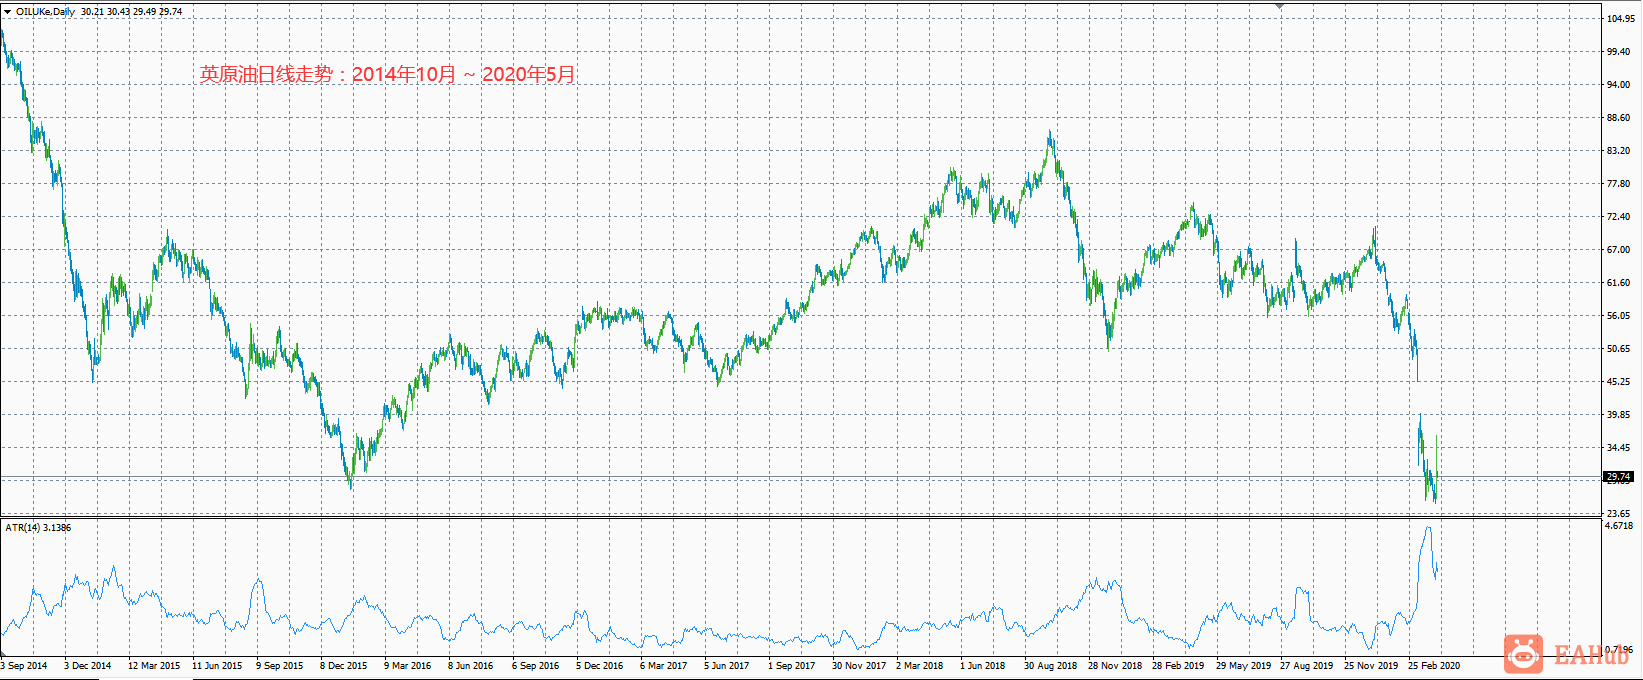Click the 28 Feb 2019 date label

pyautogui.click(x=1179, y=665)
